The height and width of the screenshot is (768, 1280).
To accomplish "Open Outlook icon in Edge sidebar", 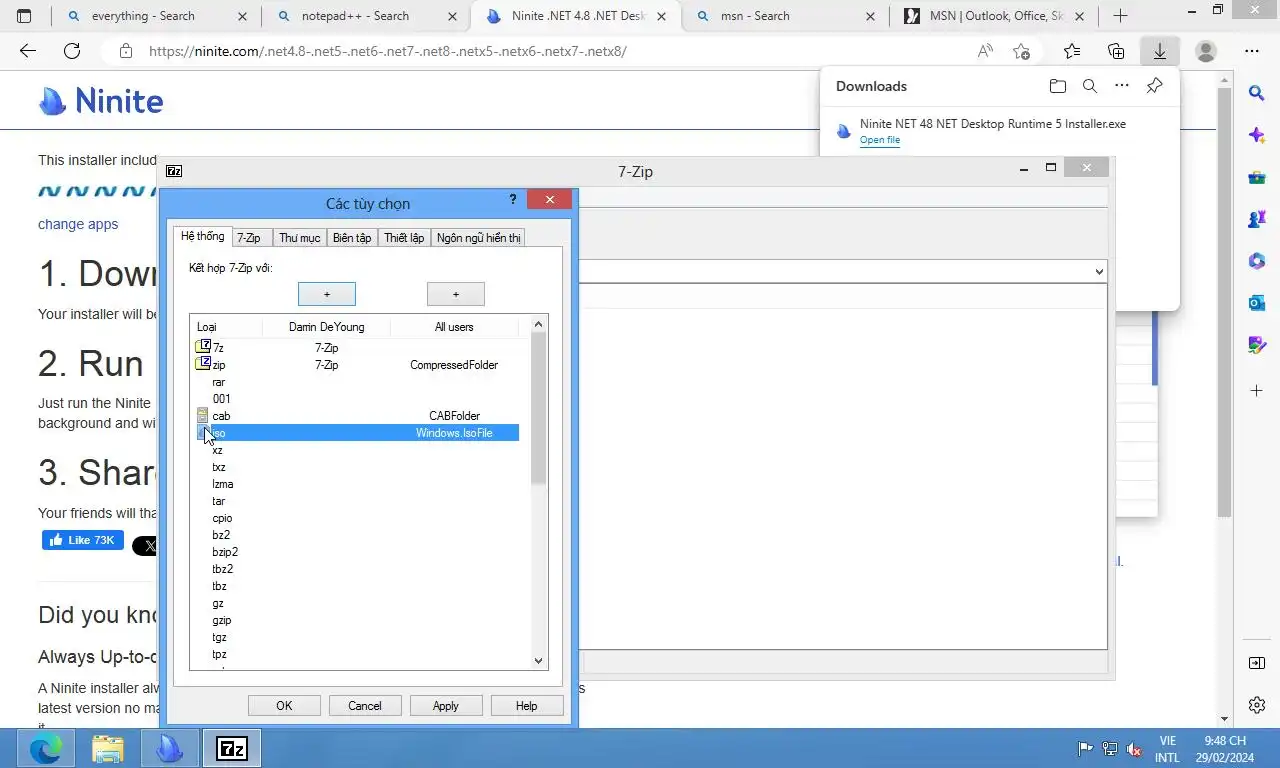I will click(1257, 302).
